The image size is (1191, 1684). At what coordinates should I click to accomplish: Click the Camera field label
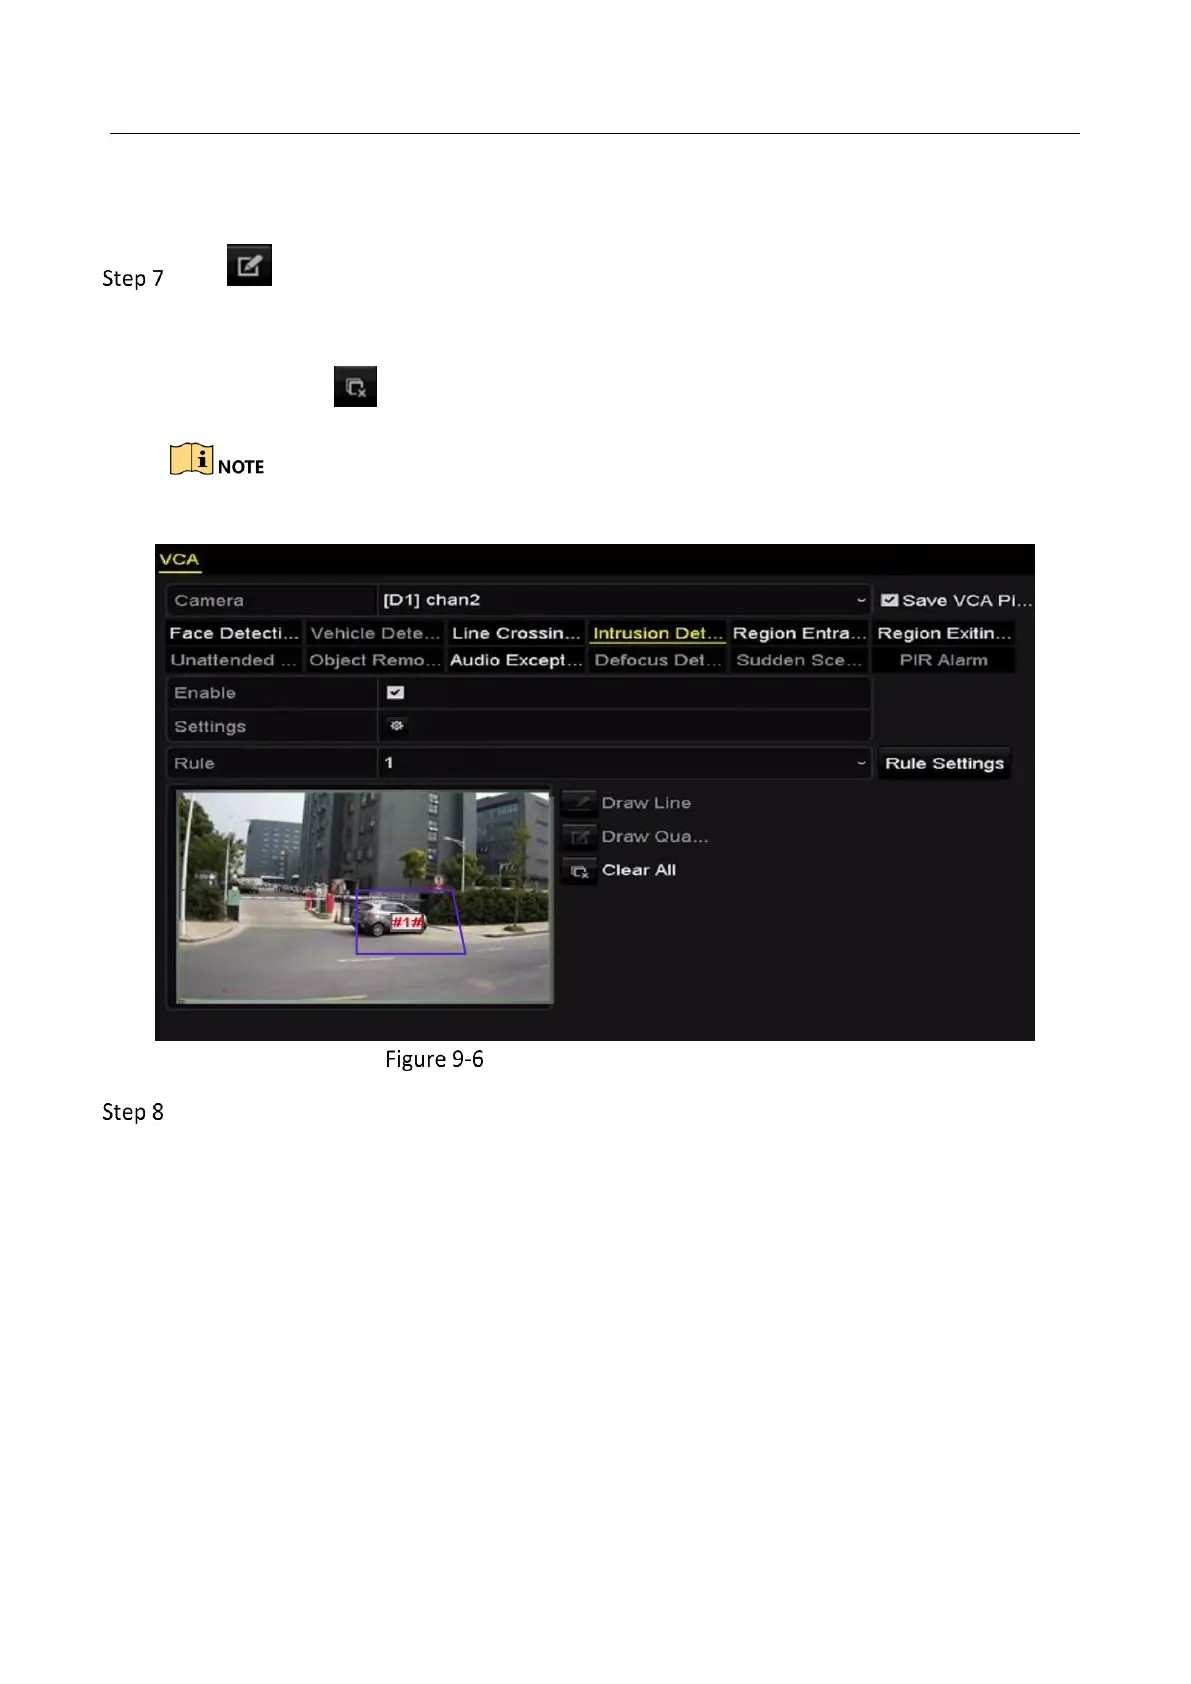tap(209, 600)
